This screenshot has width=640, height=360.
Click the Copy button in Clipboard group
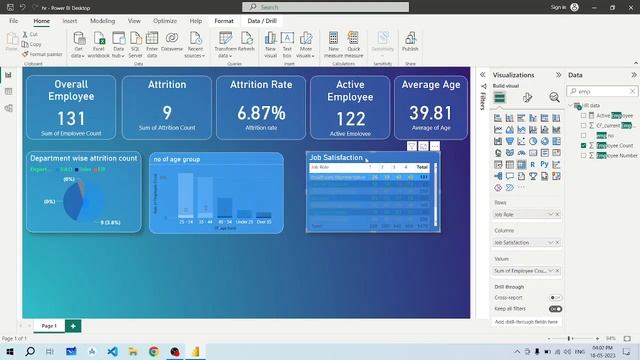point(32,44)
